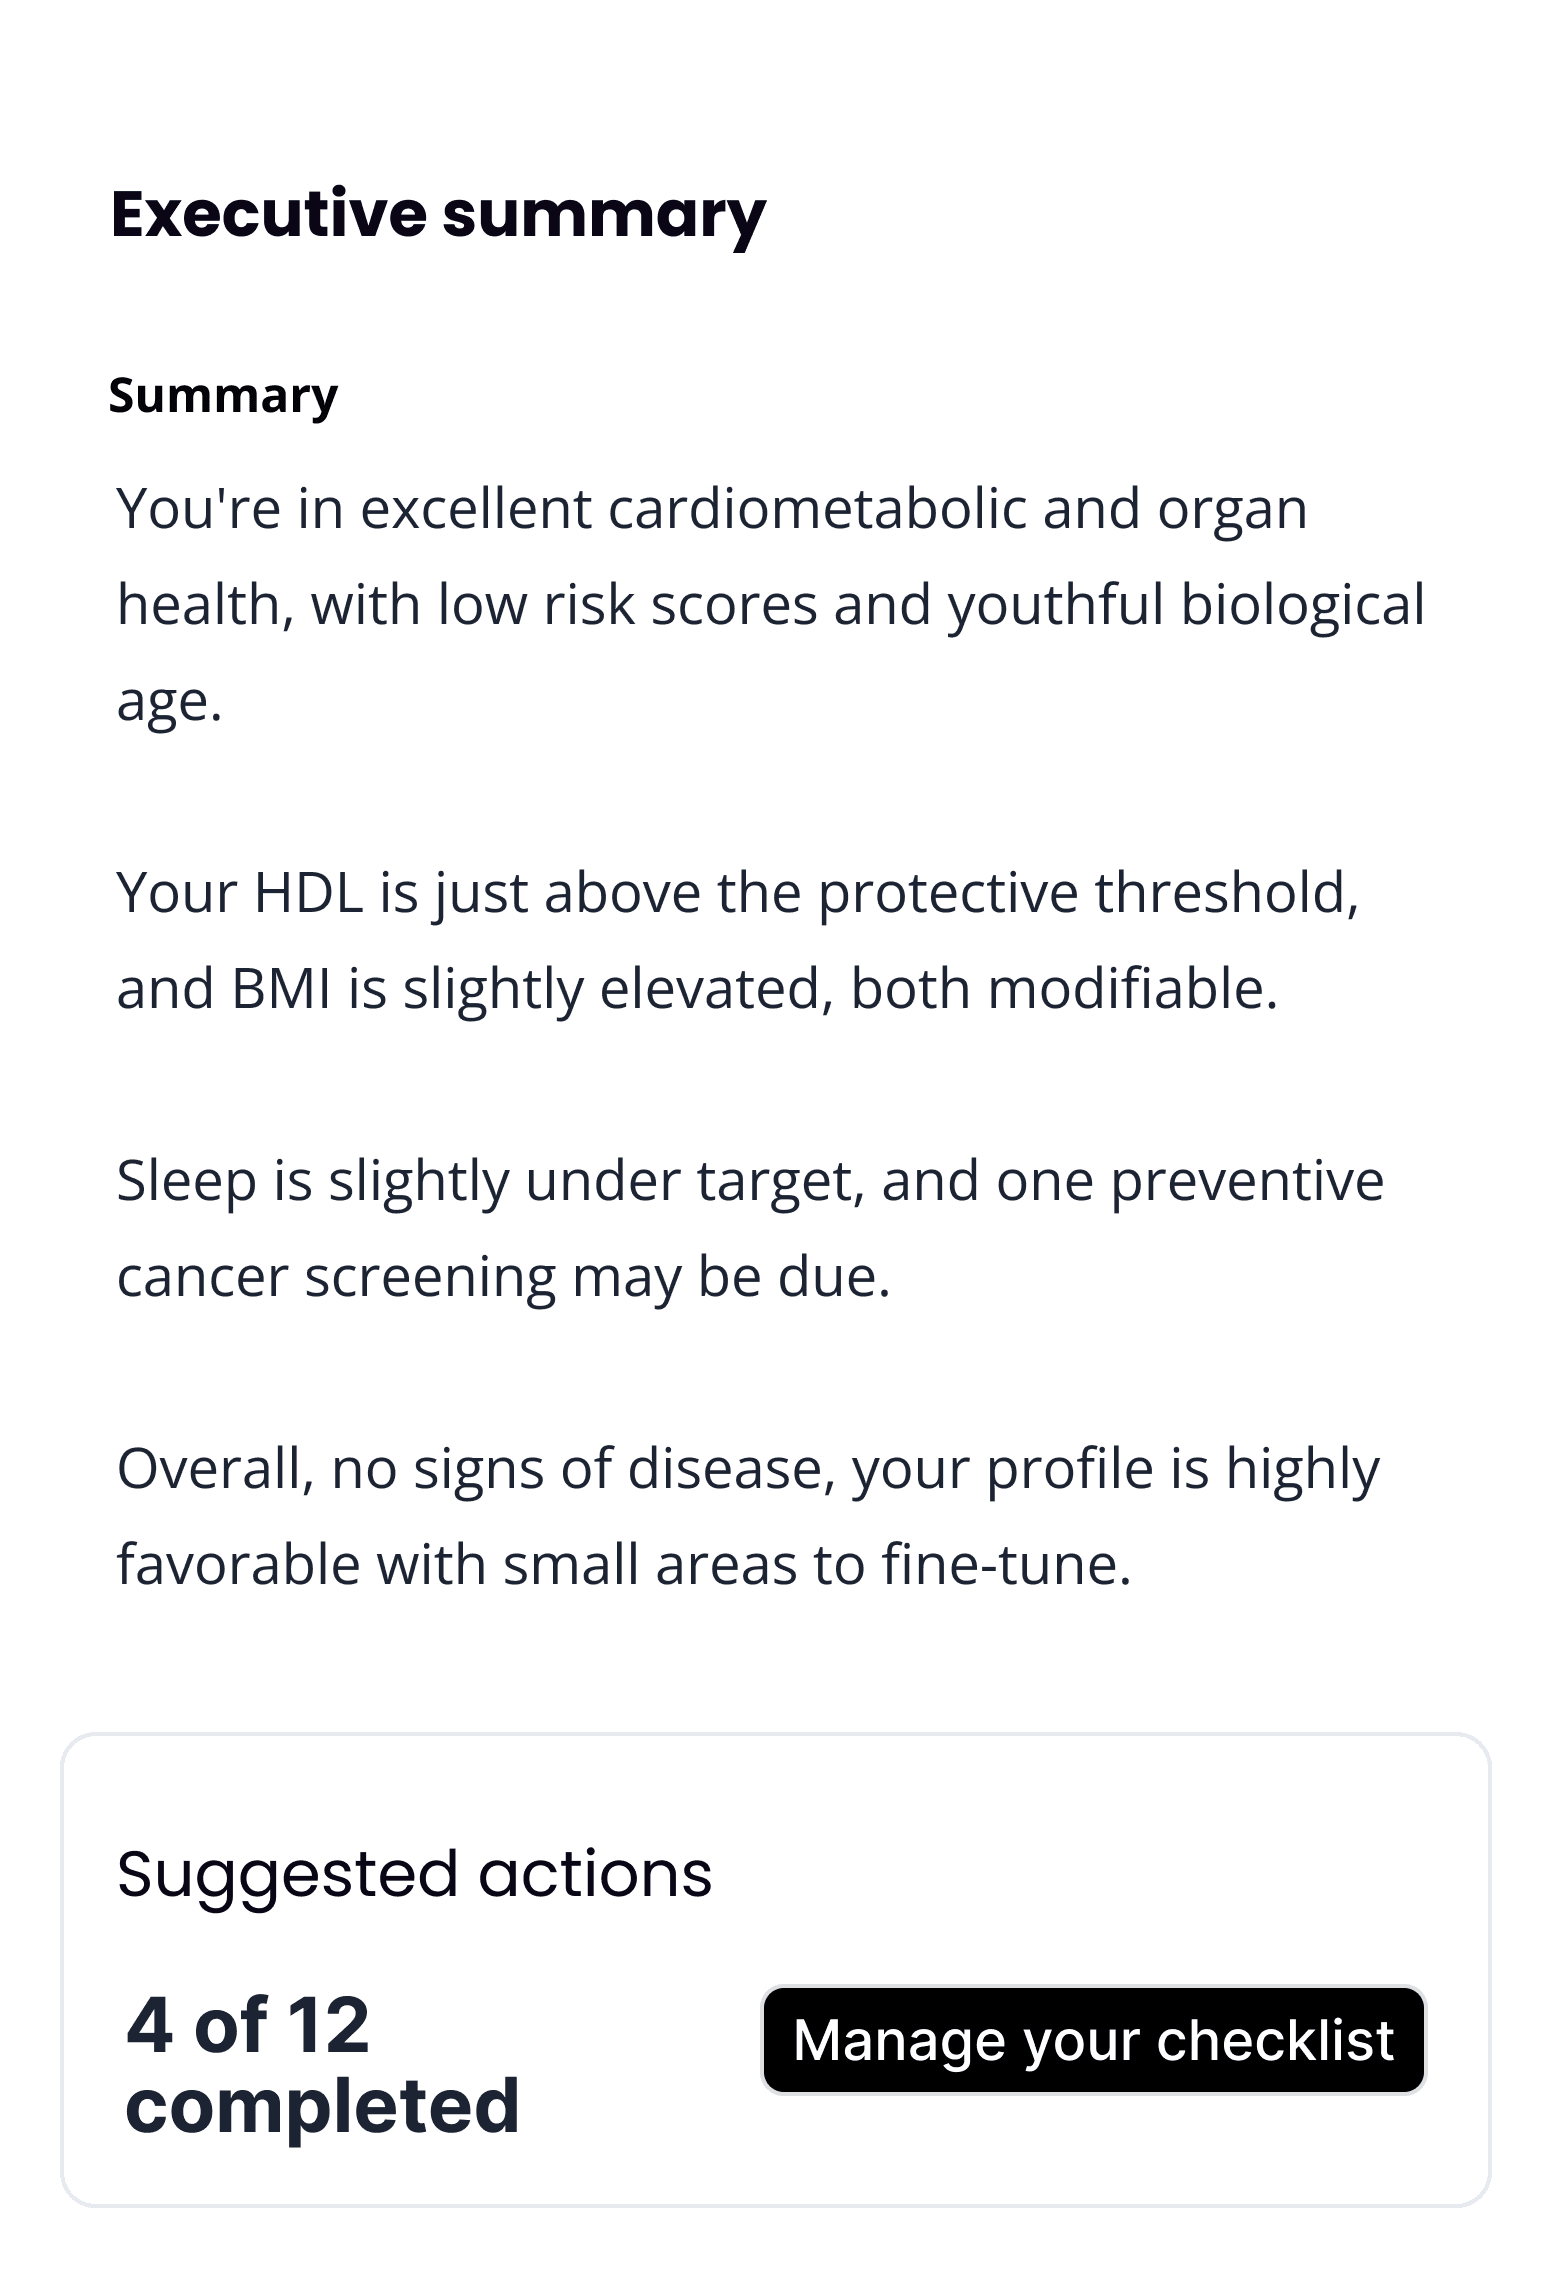Click the phrase both modifiable

pos(1064,989)
